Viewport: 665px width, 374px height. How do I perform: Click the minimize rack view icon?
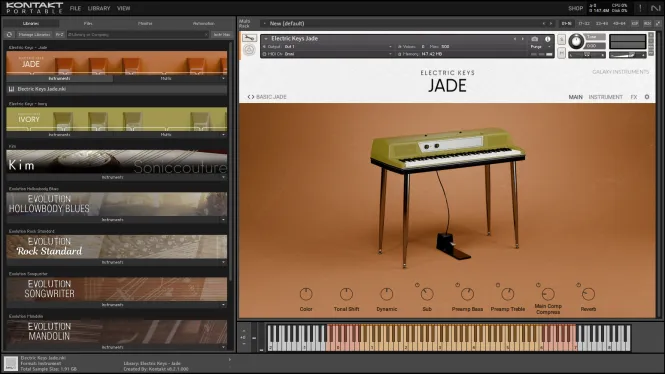658,23
